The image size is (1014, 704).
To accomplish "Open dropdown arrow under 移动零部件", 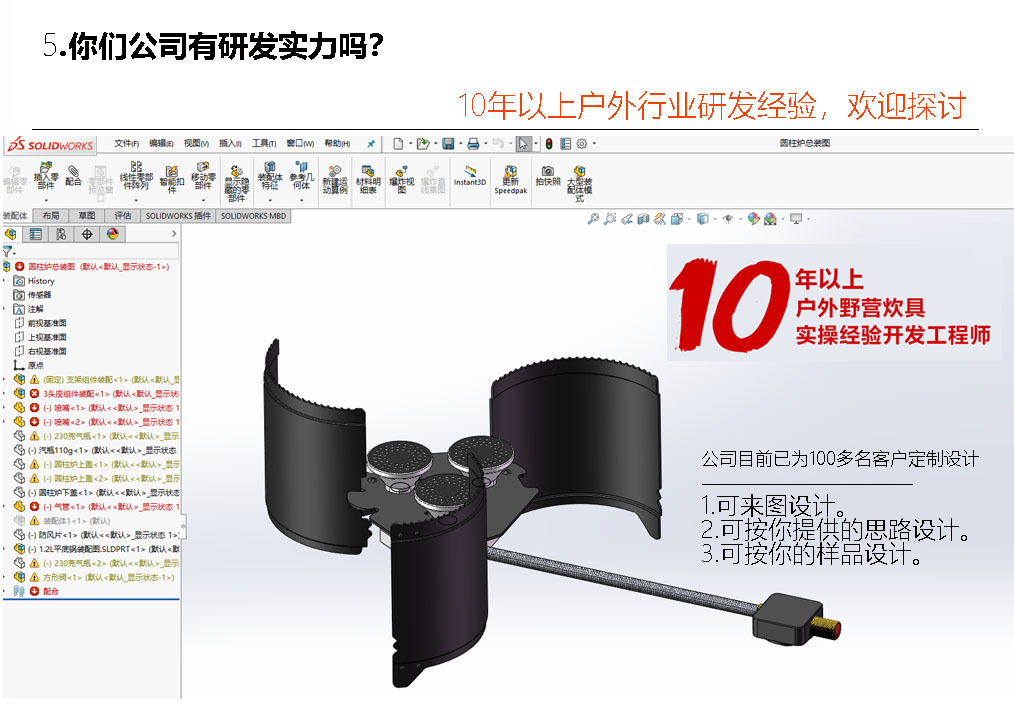I will (203, 200).
